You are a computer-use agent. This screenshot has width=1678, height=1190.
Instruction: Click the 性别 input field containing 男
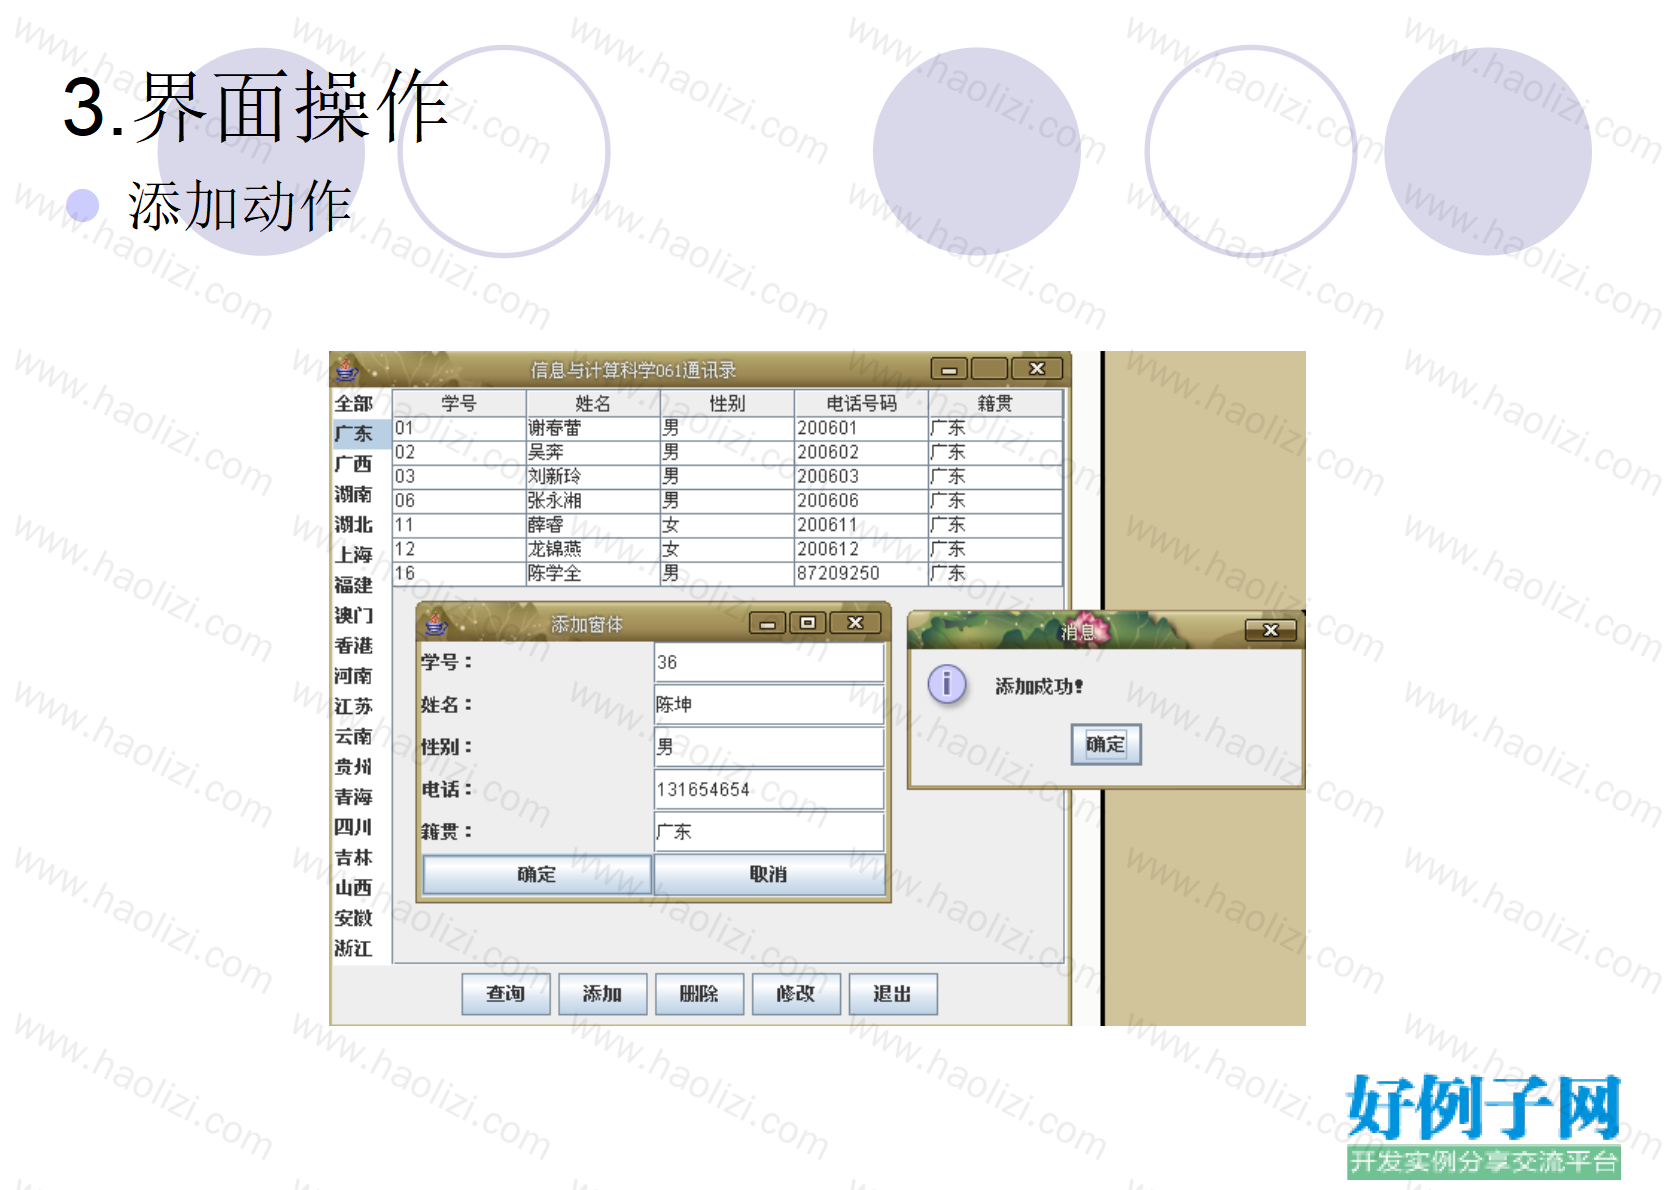[769, 747]
